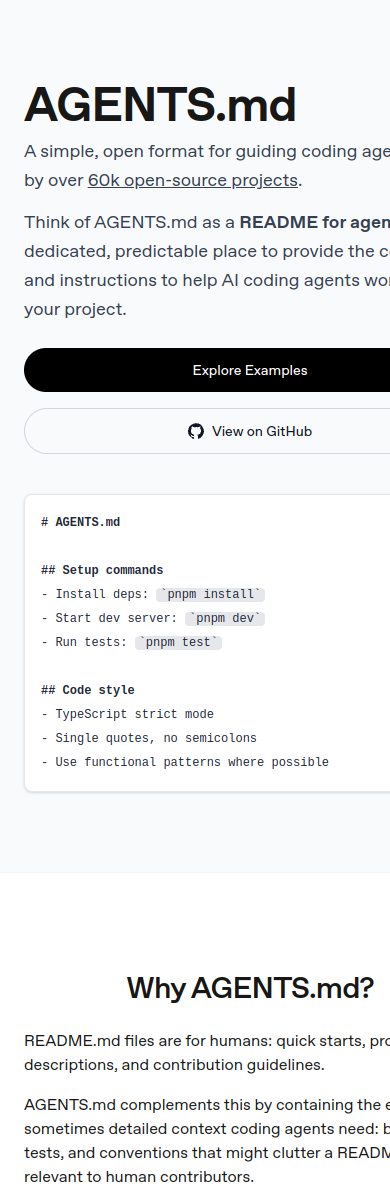
Task: Click the 'Use functional patterns where possible' line
Action: (x=185, y=762)
